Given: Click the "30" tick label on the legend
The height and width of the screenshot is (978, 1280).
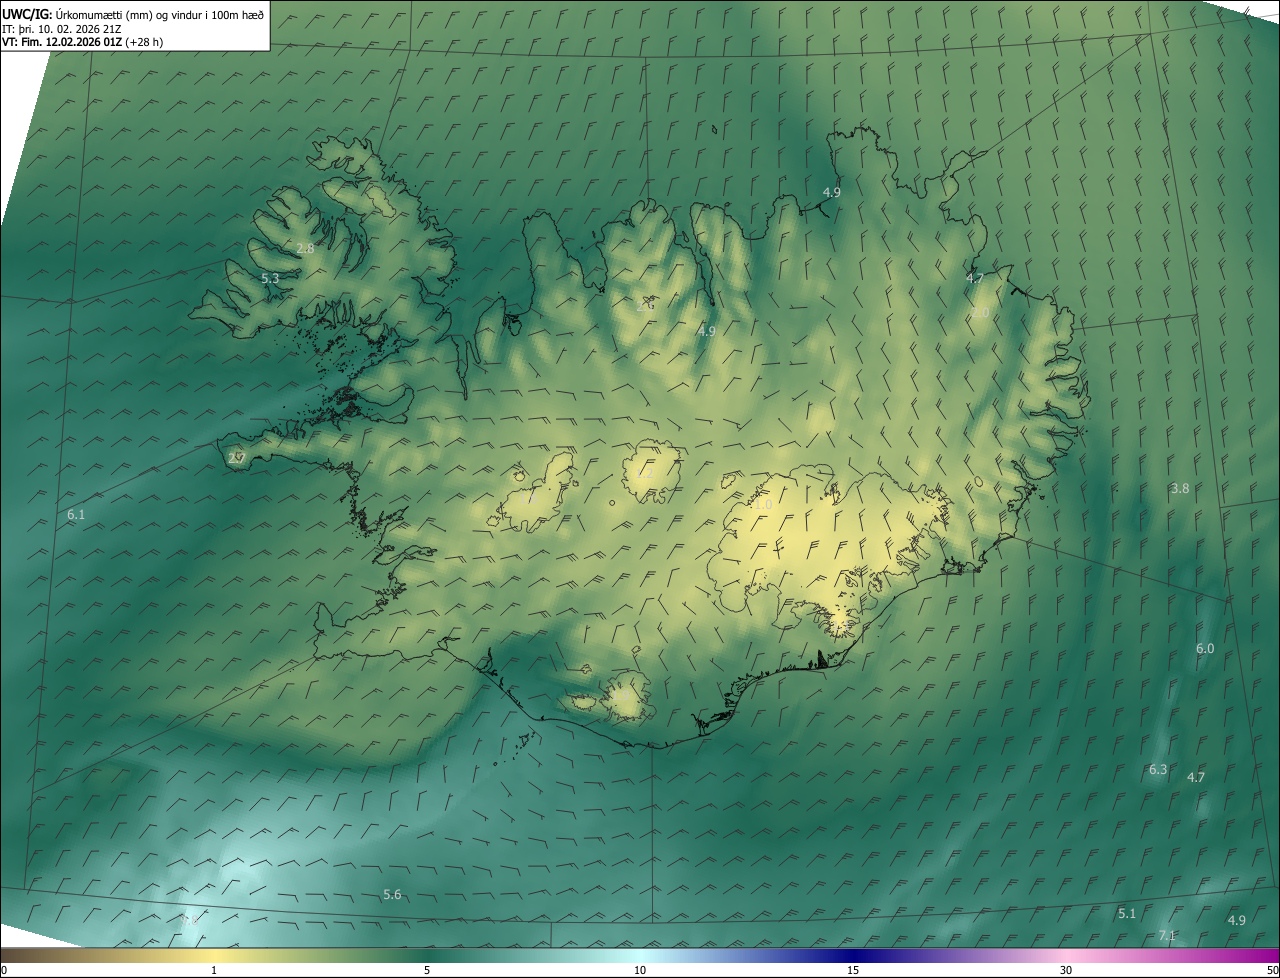Looking at the screenshot, I should [x=1066, y=970].
